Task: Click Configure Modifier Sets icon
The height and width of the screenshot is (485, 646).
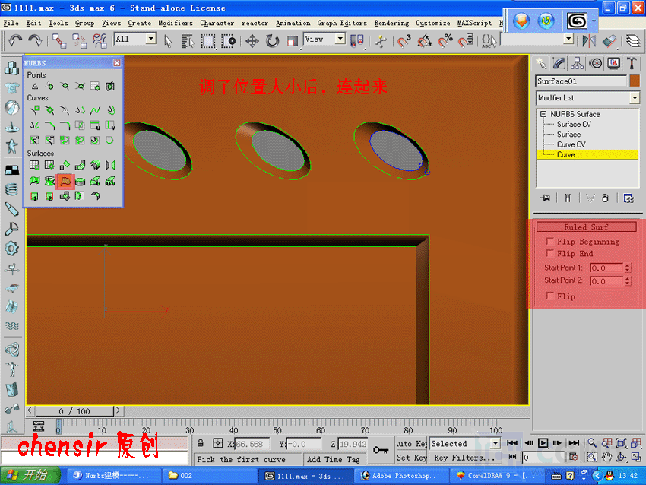Action: coord(629,198)
